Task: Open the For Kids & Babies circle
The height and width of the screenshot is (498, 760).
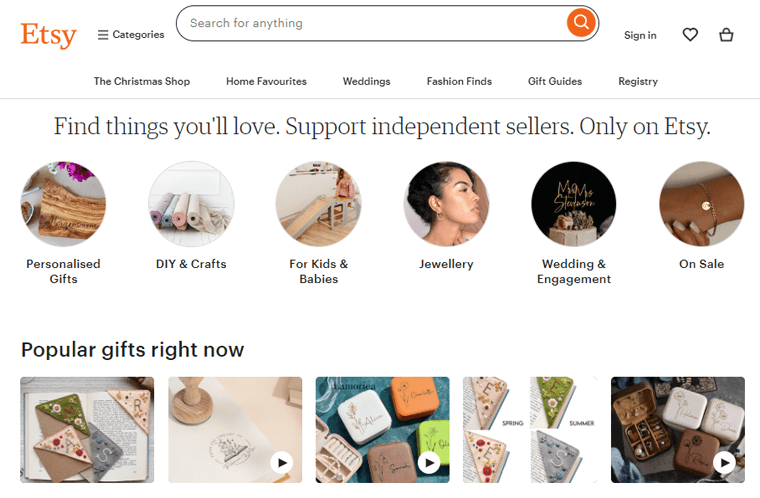Action: [318, 204]
